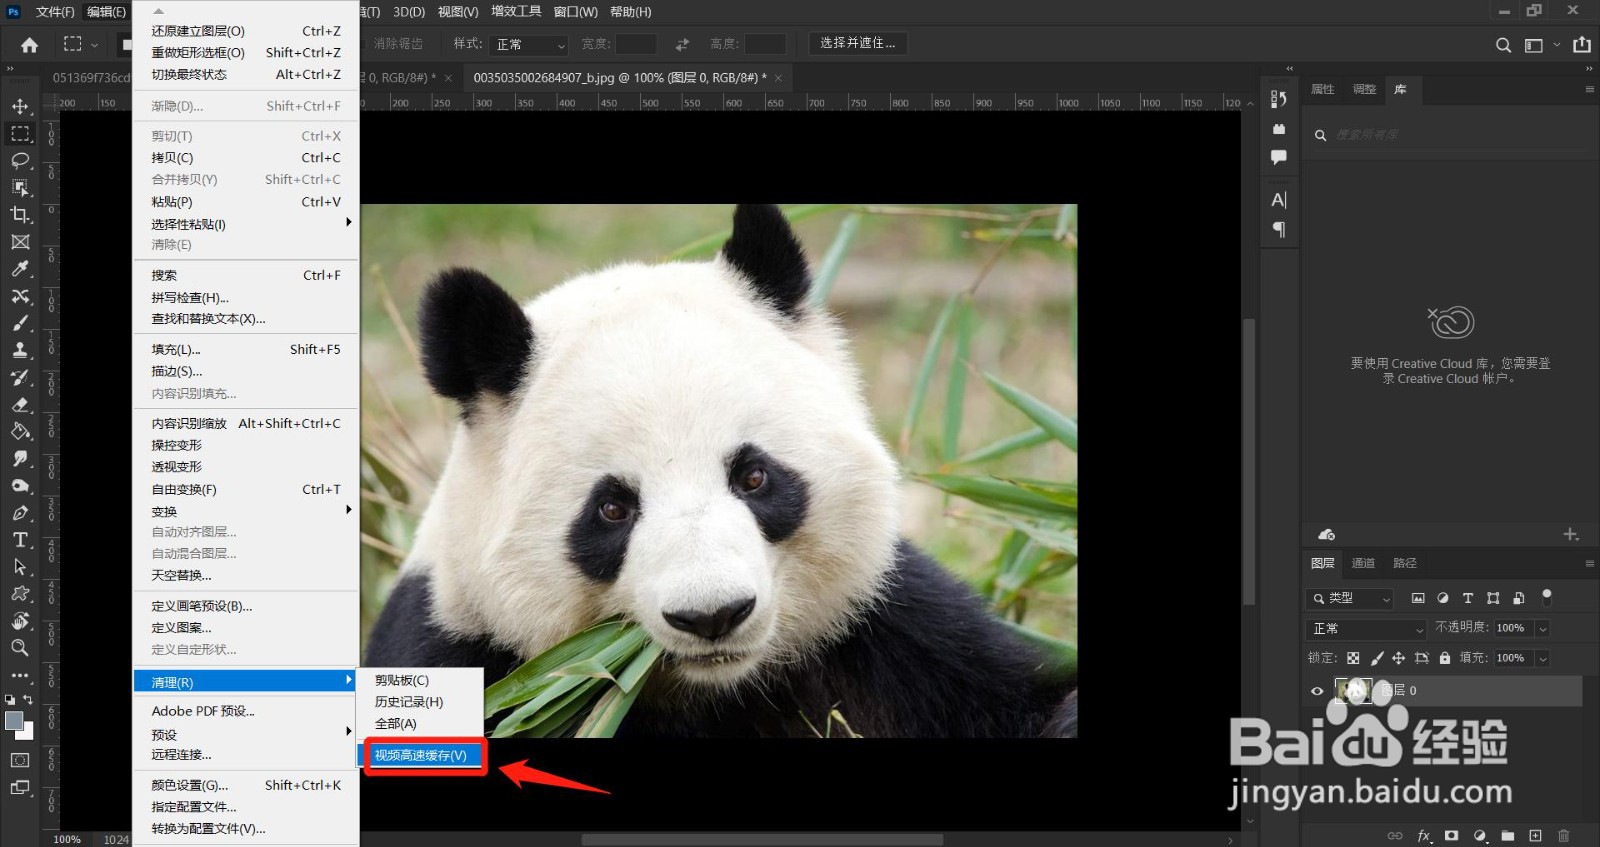Open the workspace switcher dropdown
Image resolution: width=1600 pixels, height=847 pixels.
click(x=1540, y=45)
